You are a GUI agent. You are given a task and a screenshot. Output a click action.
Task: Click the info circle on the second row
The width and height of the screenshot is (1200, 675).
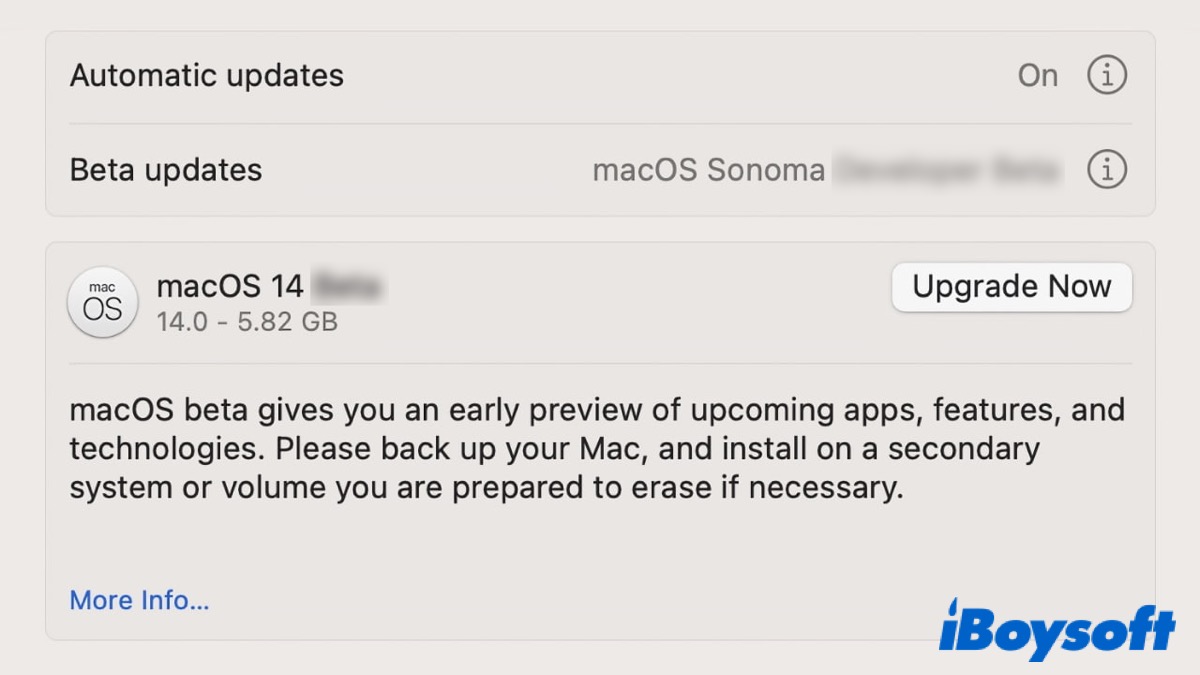click(x=1106, y=169)
